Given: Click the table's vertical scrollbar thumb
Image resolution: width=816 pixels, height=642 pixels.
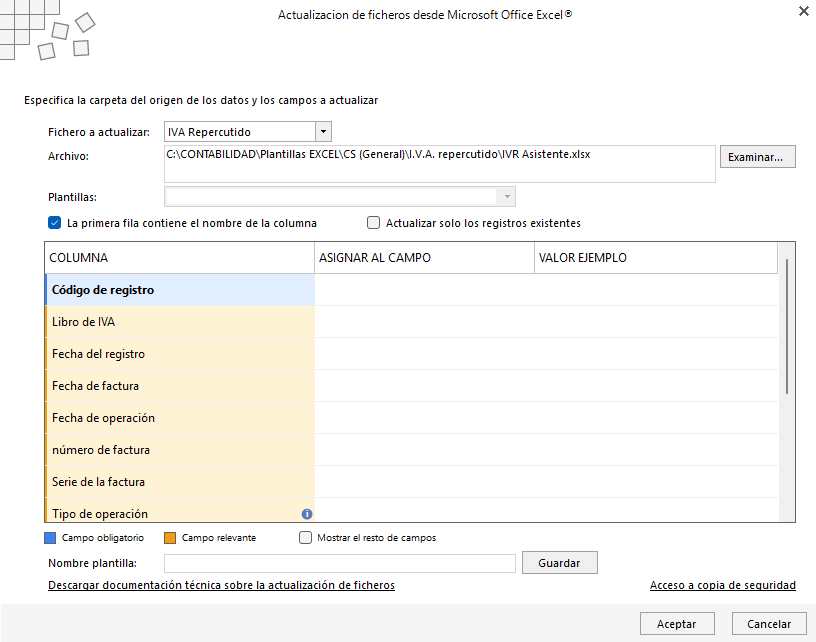Looking at the screenshot, I should click(x=787, y=326).
